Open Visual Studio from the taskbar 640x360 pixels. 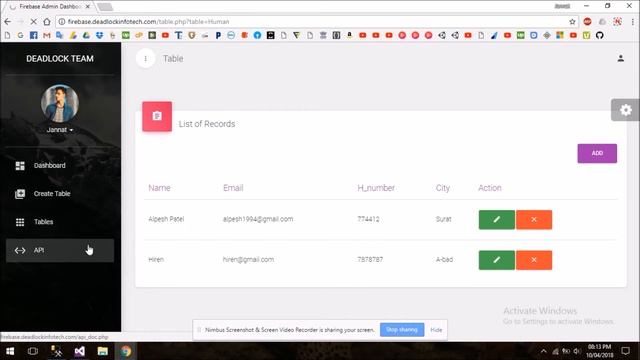pos(80,351)
